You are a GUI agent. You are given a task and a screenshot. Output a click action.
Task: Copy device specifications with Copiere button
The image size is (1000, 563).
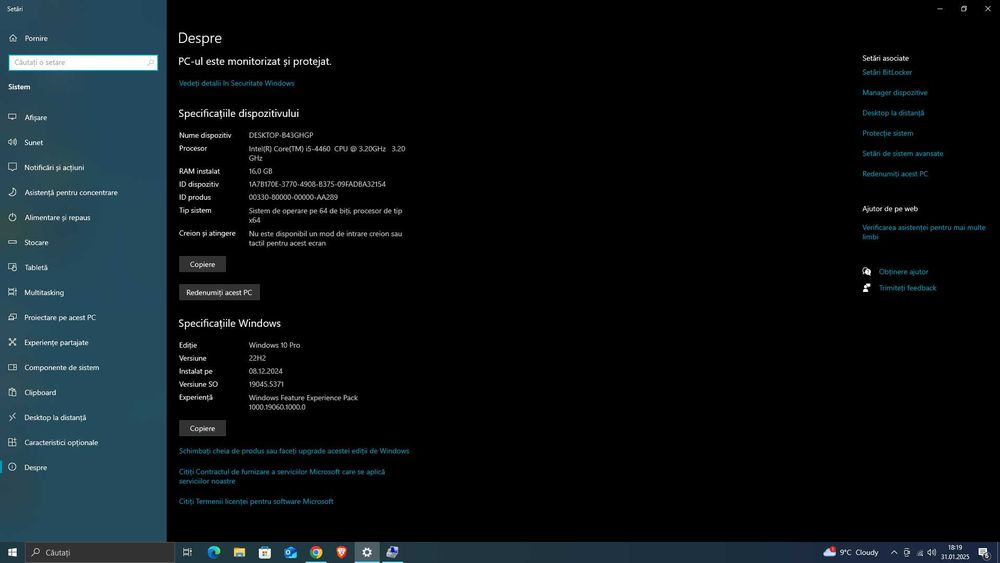pos(202,264)
